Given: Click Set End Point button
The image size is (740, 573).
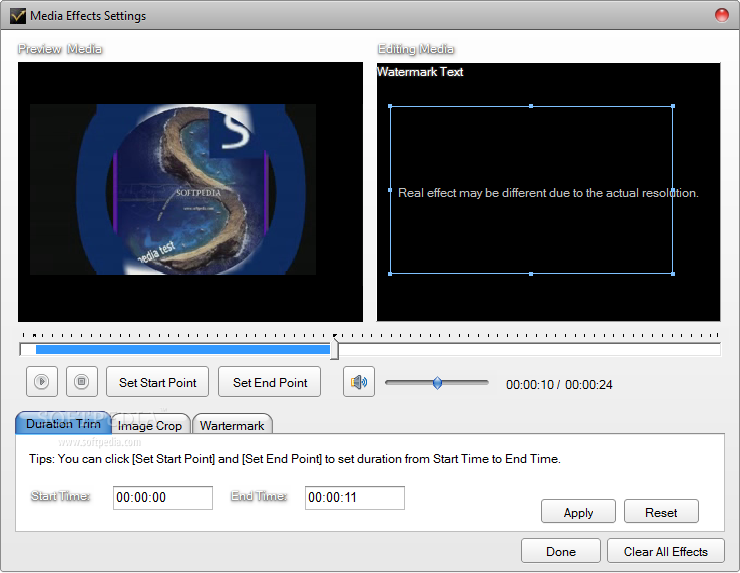Looking at the screenshot, I should point(269,382).
